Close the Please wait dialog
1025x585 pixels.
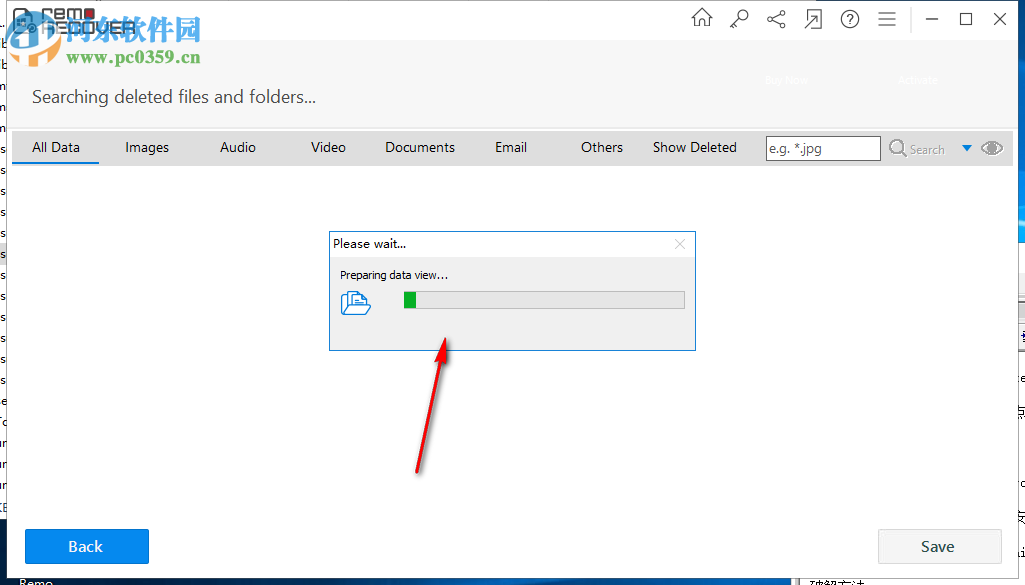tap(680, 244)
